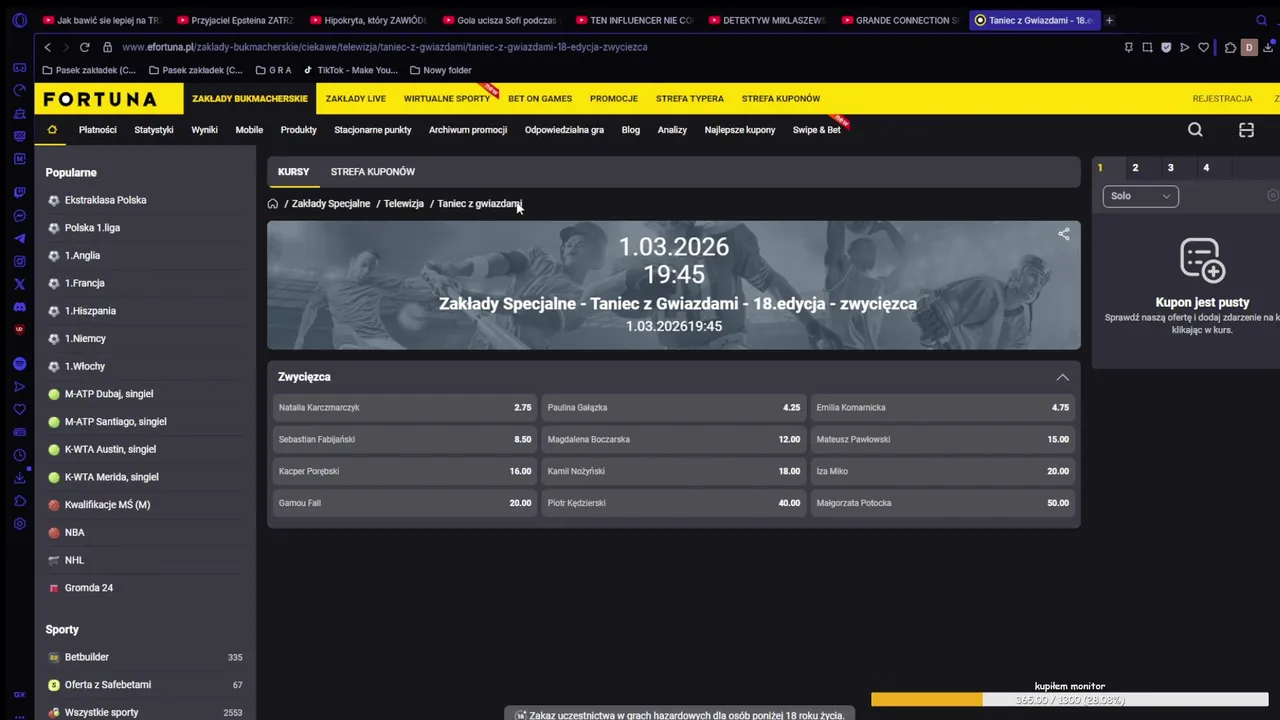Click the Zakłady Specjalne breadcrumb
This screenshot has width=1280, height=720.
tap(331, 204)
